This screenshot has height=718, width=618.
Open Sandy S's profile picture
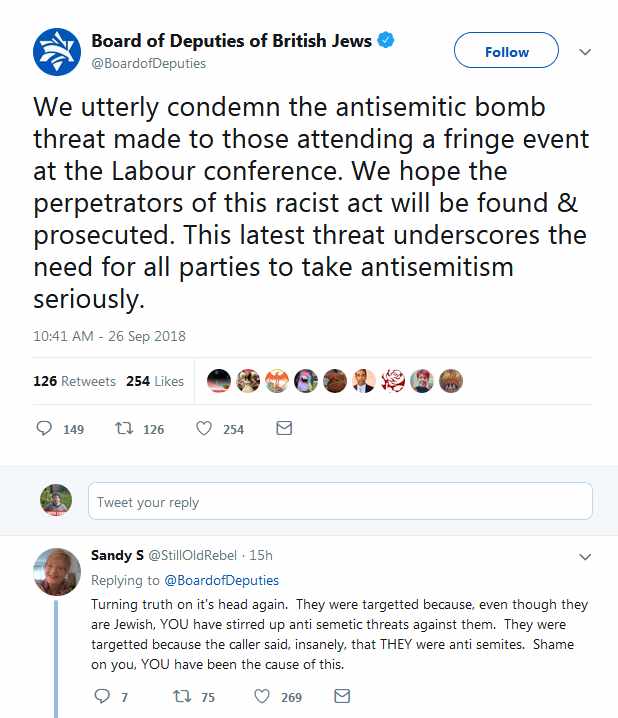tap(57, 572)
